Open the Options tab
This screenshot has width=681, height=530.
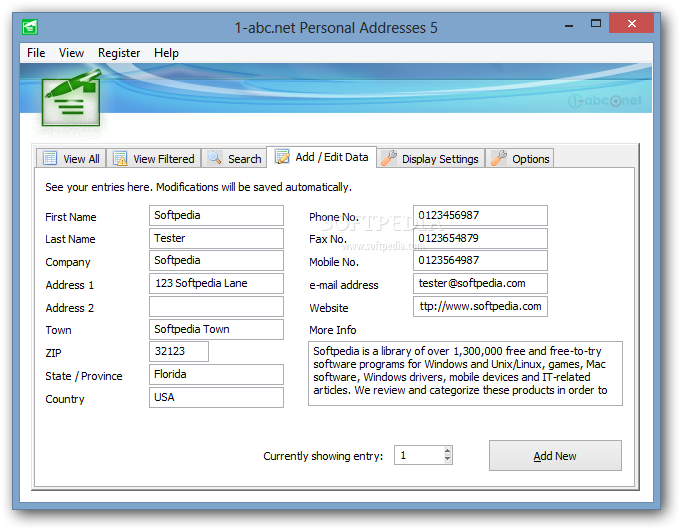coord(520,159)
